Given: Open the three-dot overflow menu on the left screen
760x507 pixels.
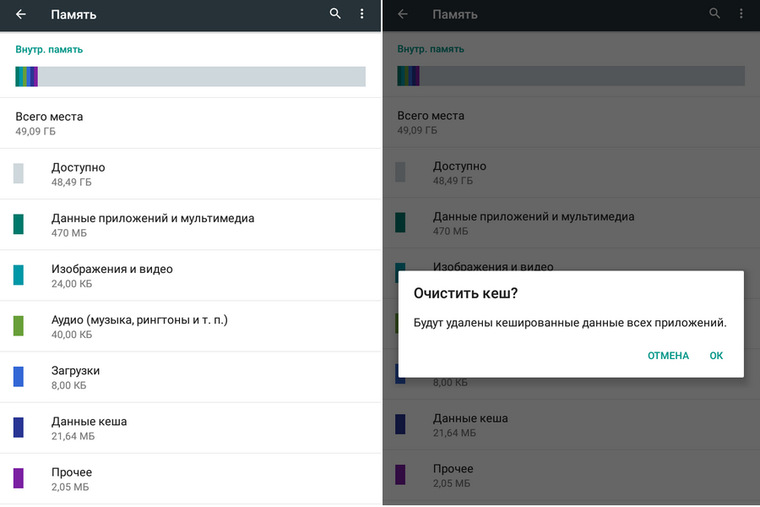Looking at the screenshot, I should click(x=362, y=14).
